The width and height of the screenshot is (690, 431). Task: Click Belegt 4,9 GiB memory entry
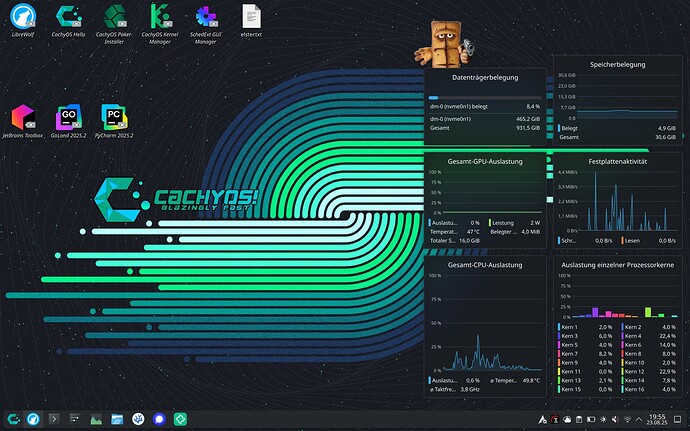[x=617, y=129]
